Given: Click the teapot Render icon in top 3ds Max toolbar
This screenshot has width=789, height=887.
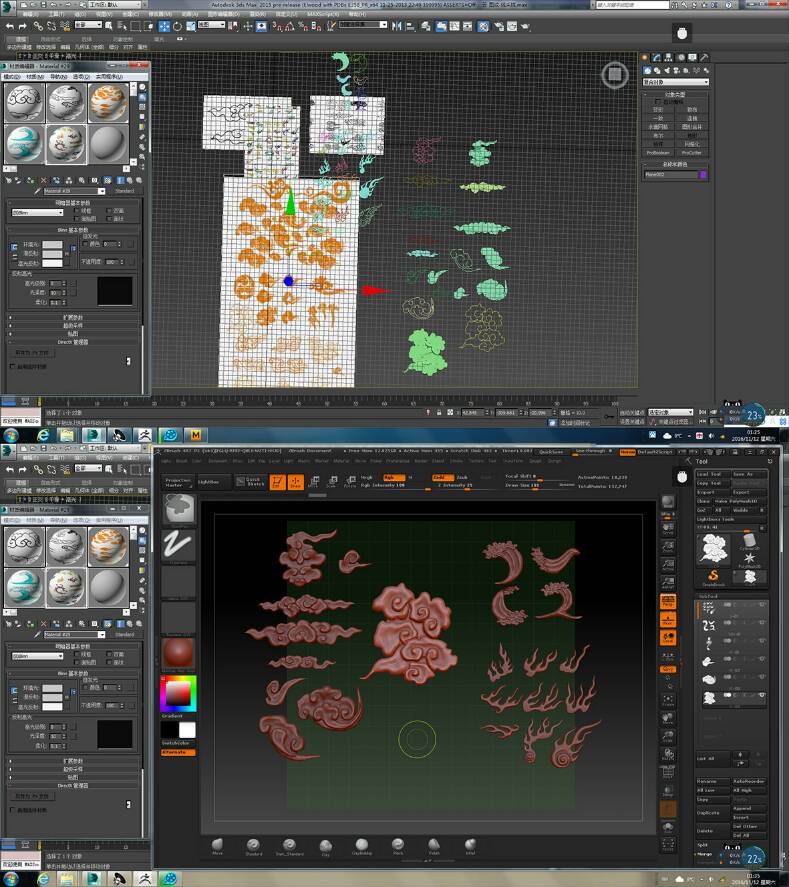Looking at the screenshot, I should [525, 26].
